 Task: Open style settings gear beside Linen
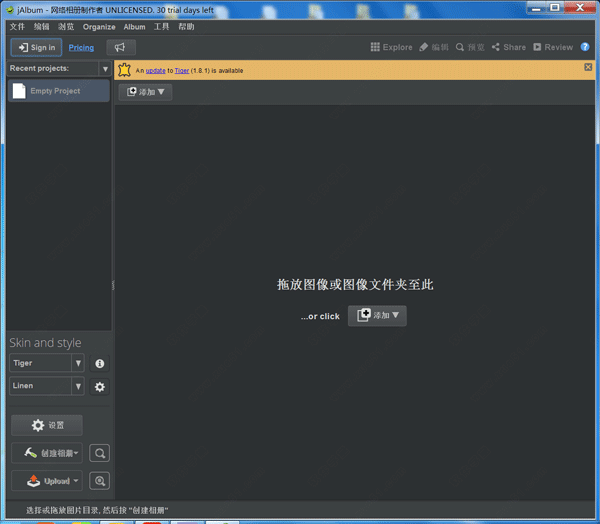coord(99,386)
